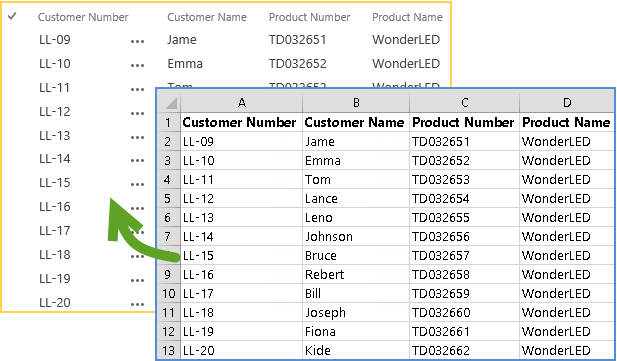Open ellipsis menu for LL-12 list item
Screen dimensions: 617x361
tap(137, 113)
